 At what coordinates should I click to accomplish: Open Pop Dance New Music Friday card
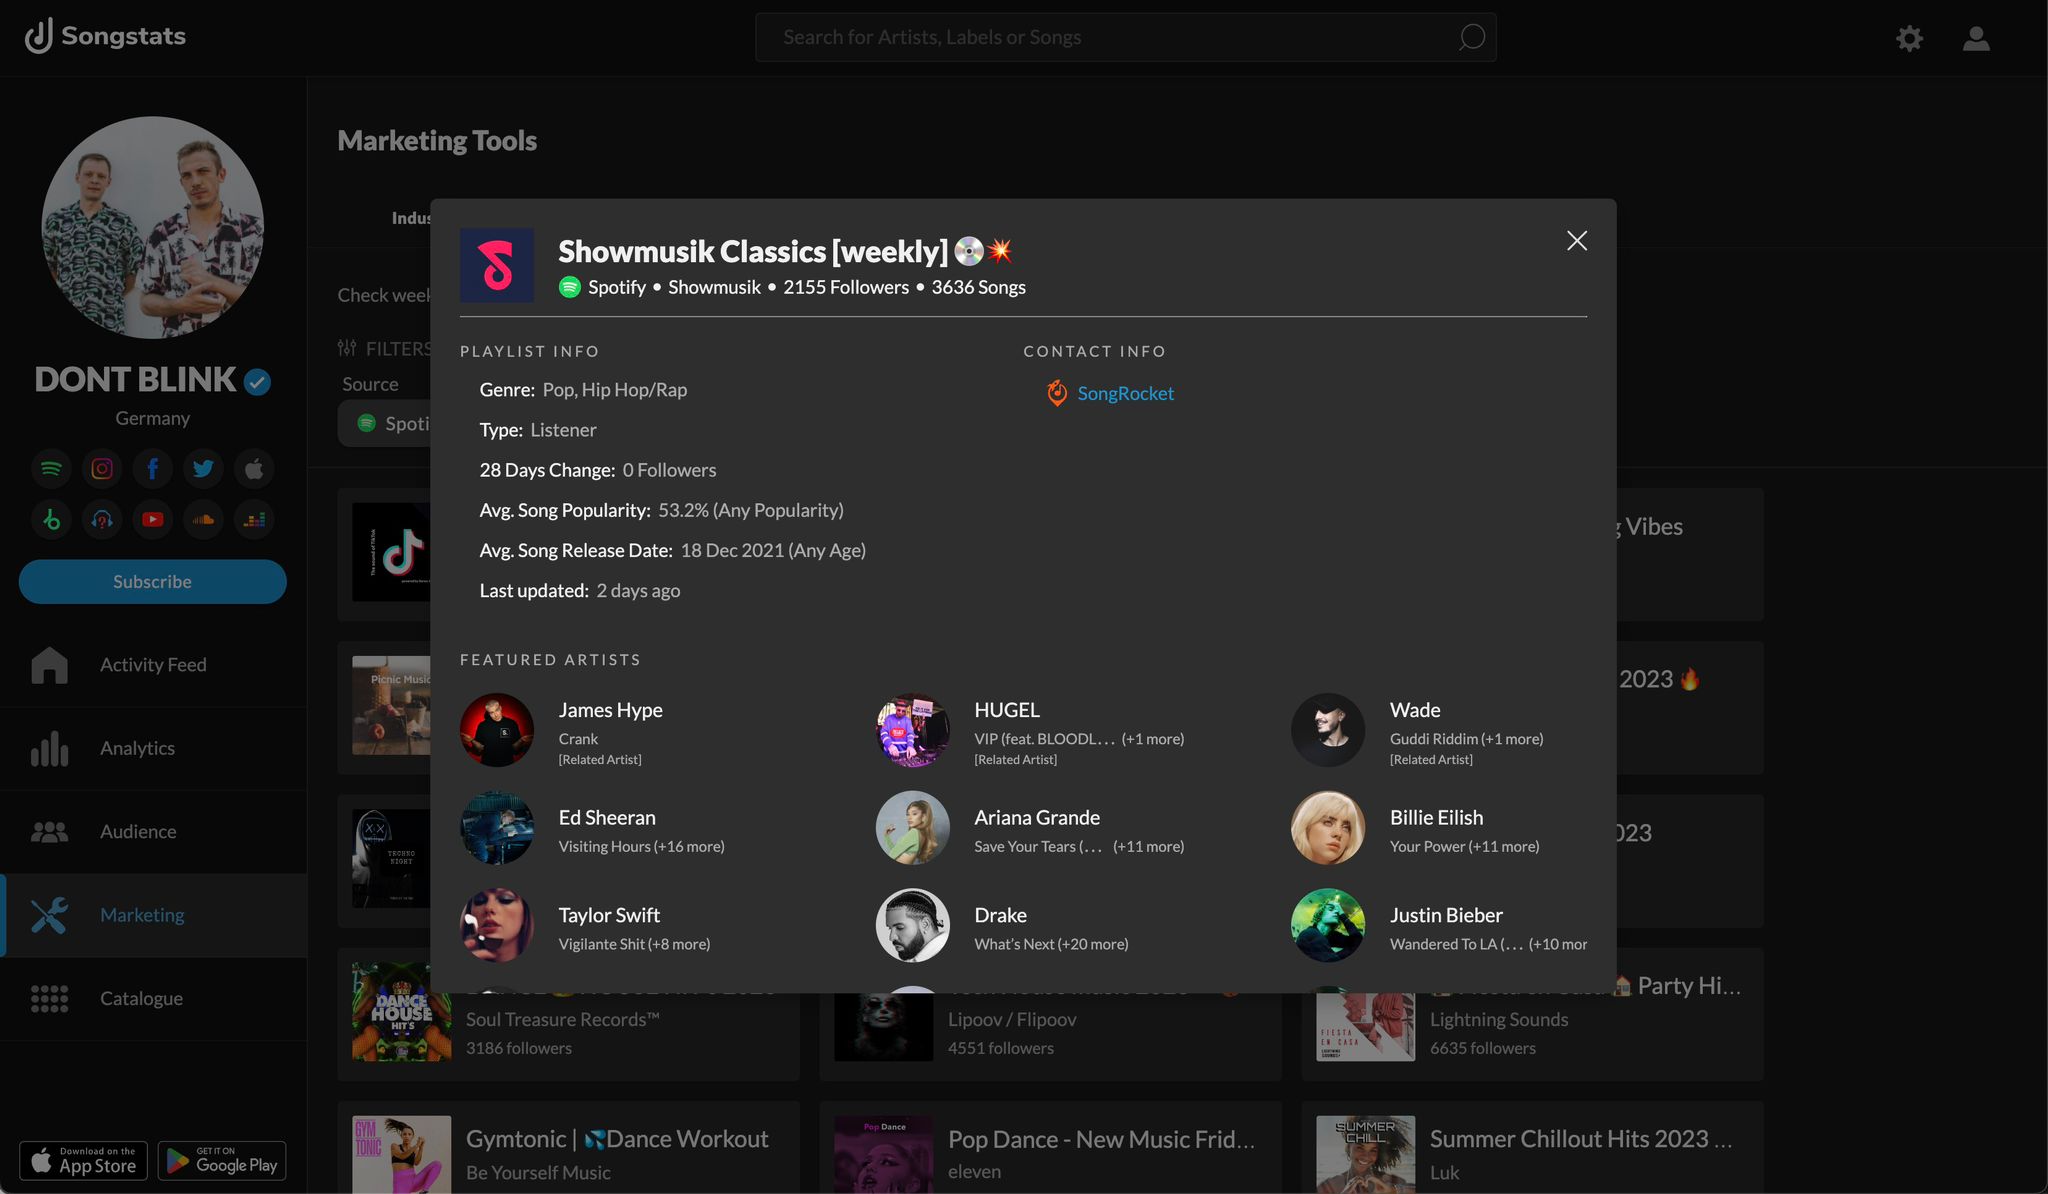(1050, 1148)
